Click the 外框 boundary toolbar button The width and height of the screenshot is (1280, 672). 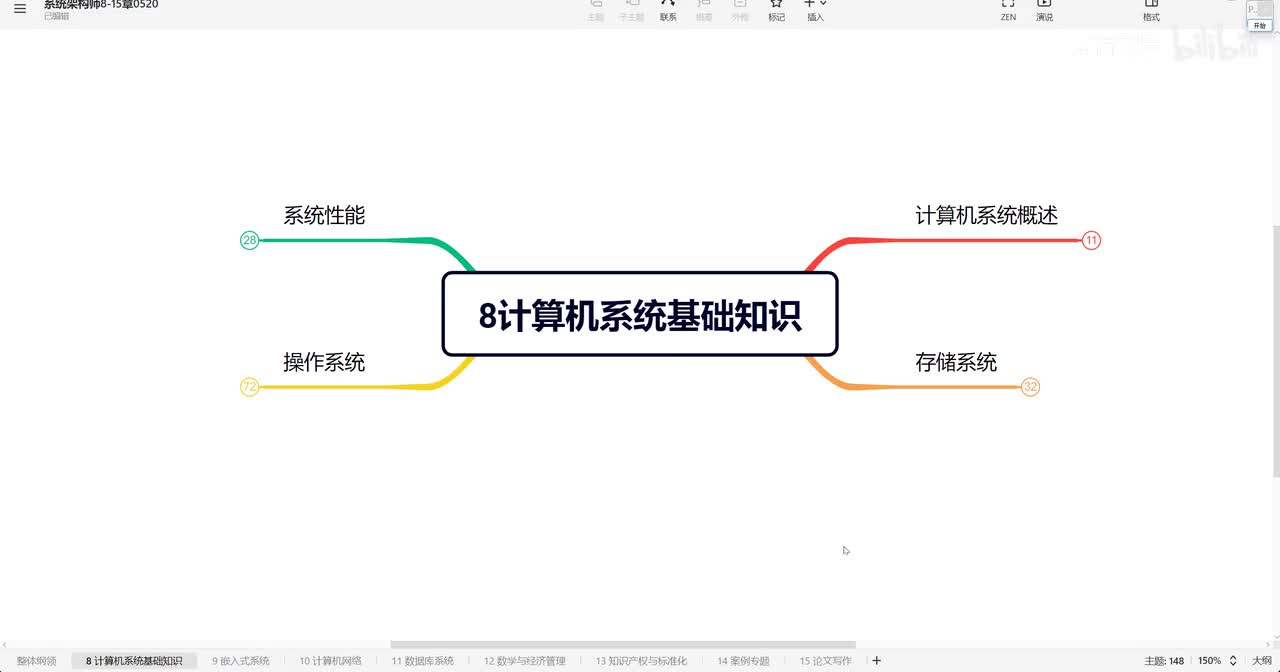click(740, 10)
